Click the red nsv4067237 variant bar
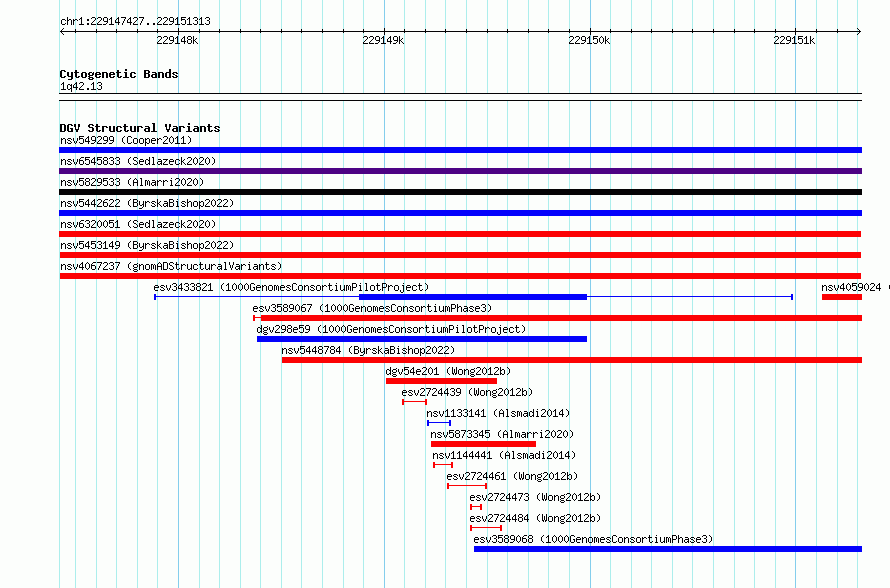The width and height of the screenshot is (890, 588). (460, 276)
